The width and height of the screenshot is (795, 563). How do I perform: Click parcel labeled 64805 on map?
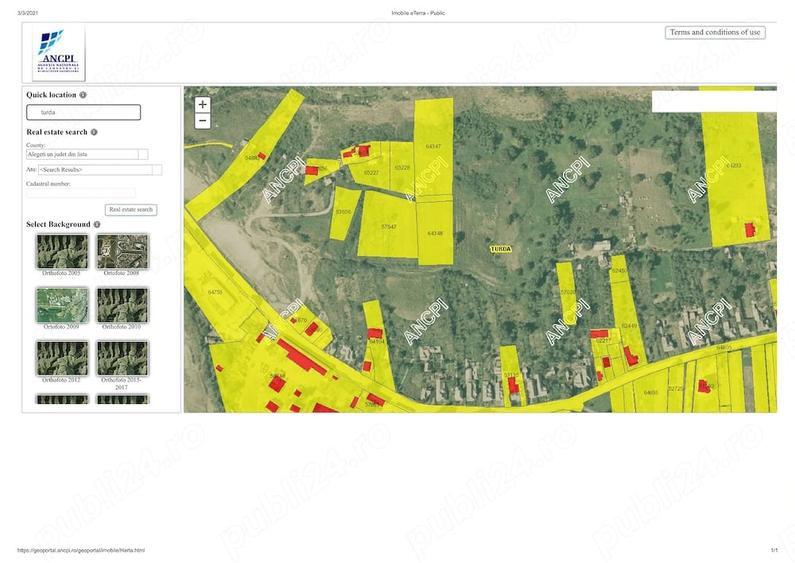(724, 347)
